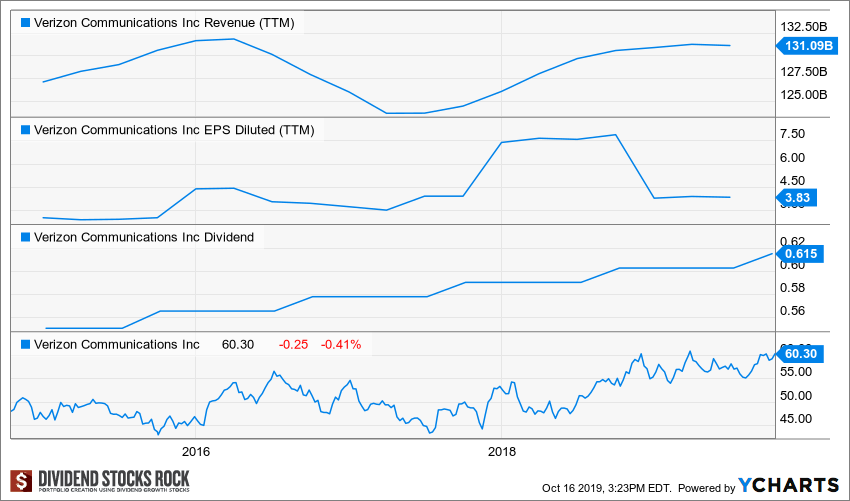Click the red -0.41% percentage change

pyautogui.click(x=341, y=345)
